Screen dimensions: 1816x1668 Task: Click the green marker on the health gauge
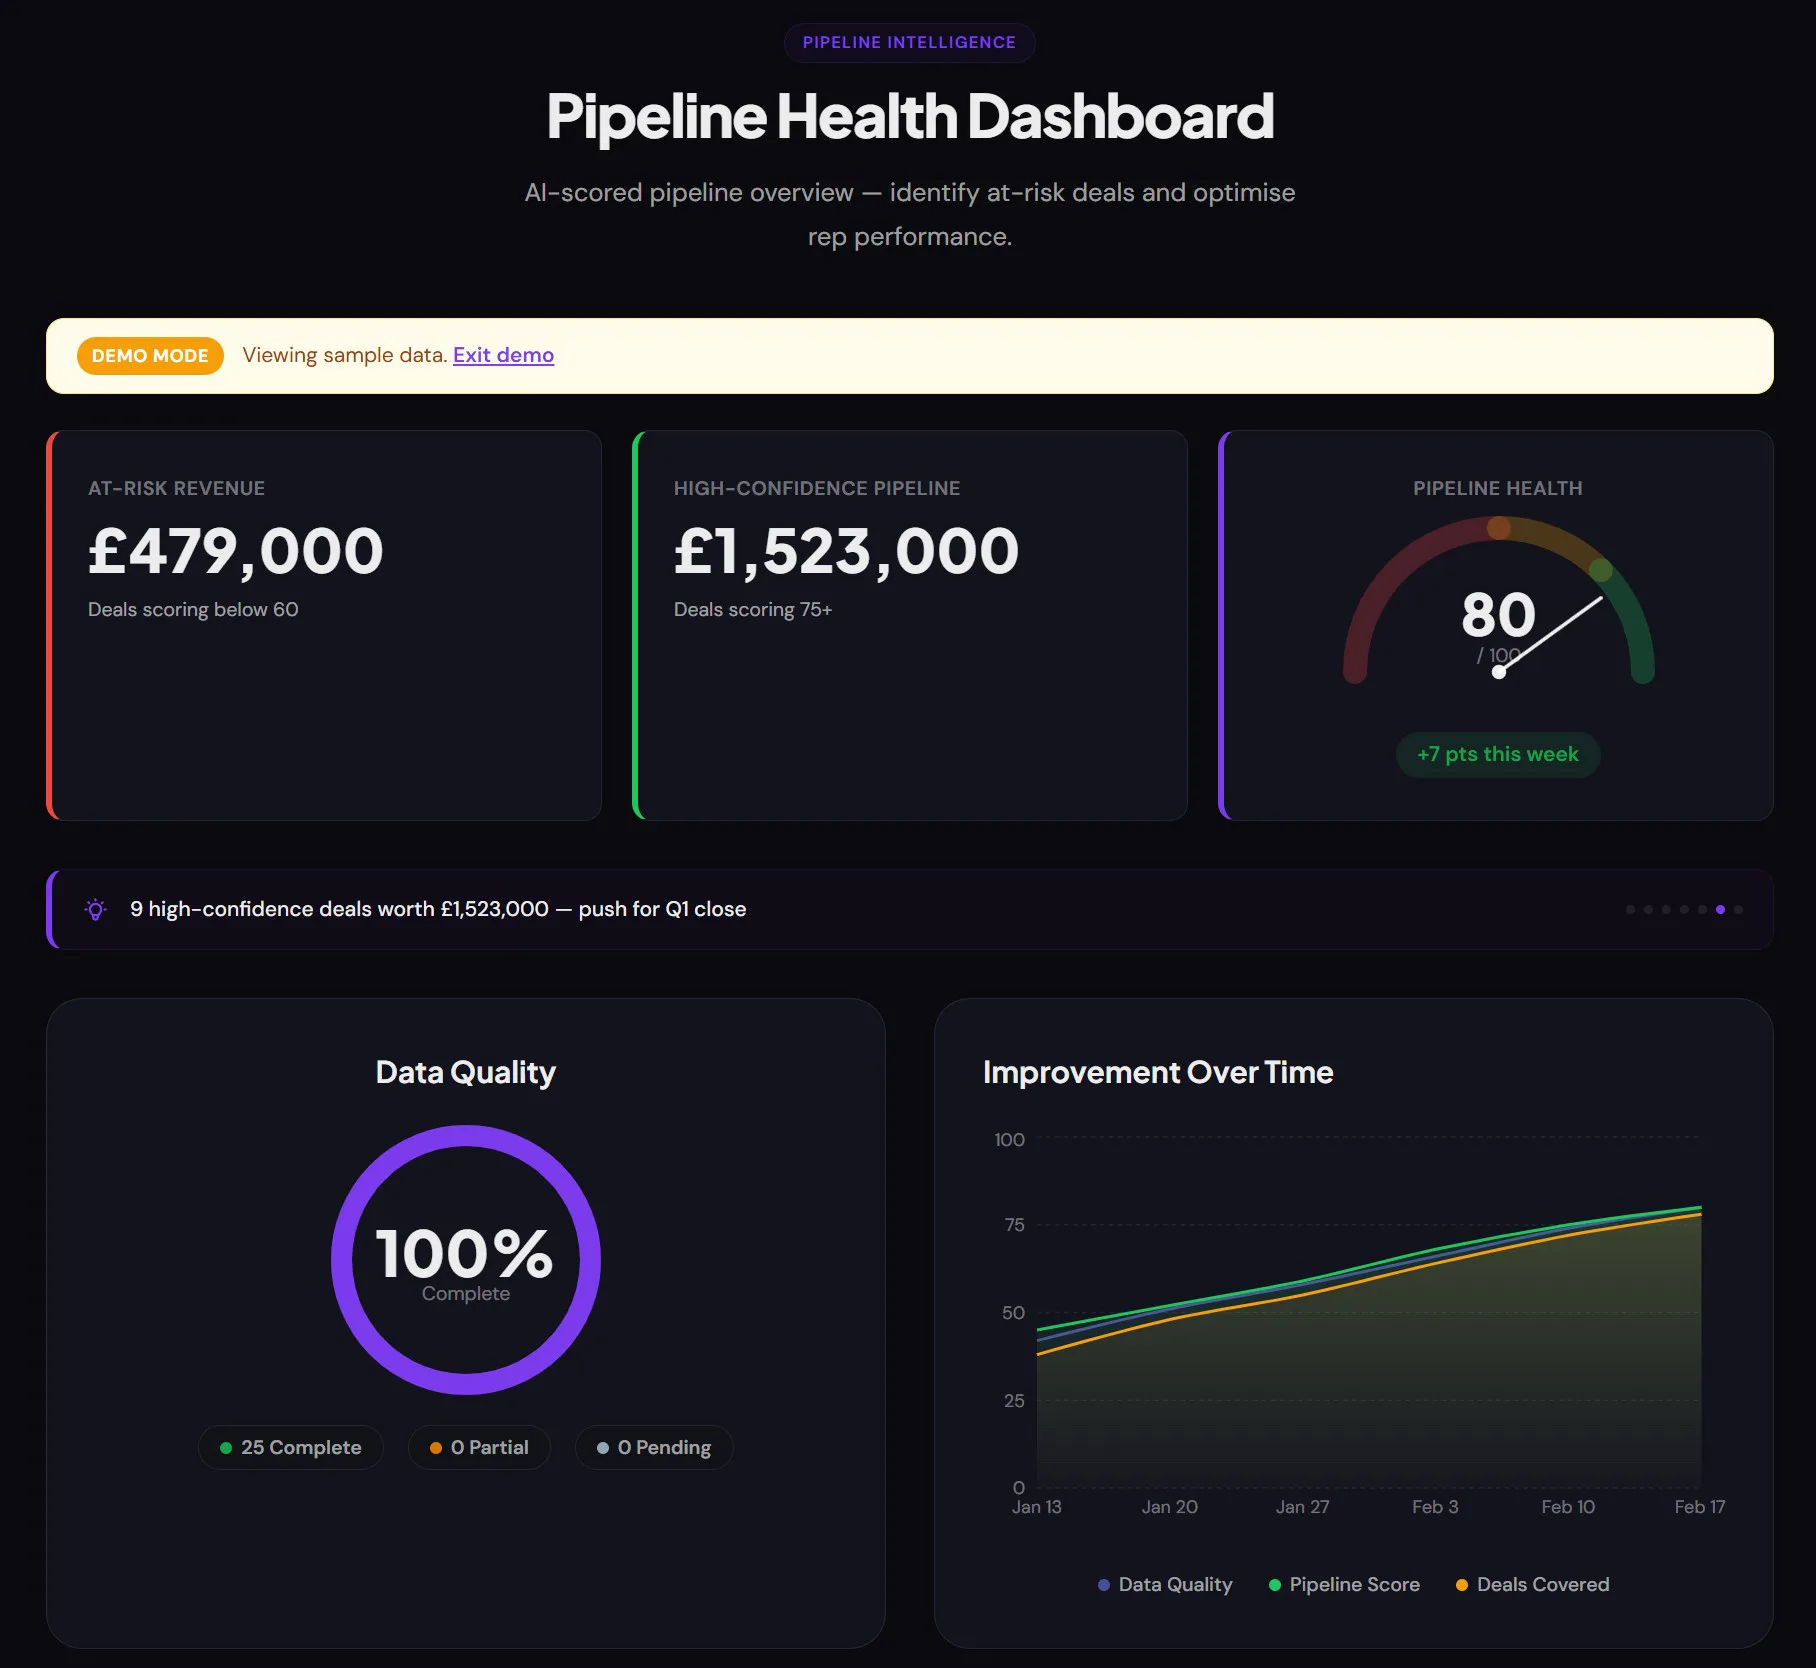pyautogui.click(x=1601, y=570)
